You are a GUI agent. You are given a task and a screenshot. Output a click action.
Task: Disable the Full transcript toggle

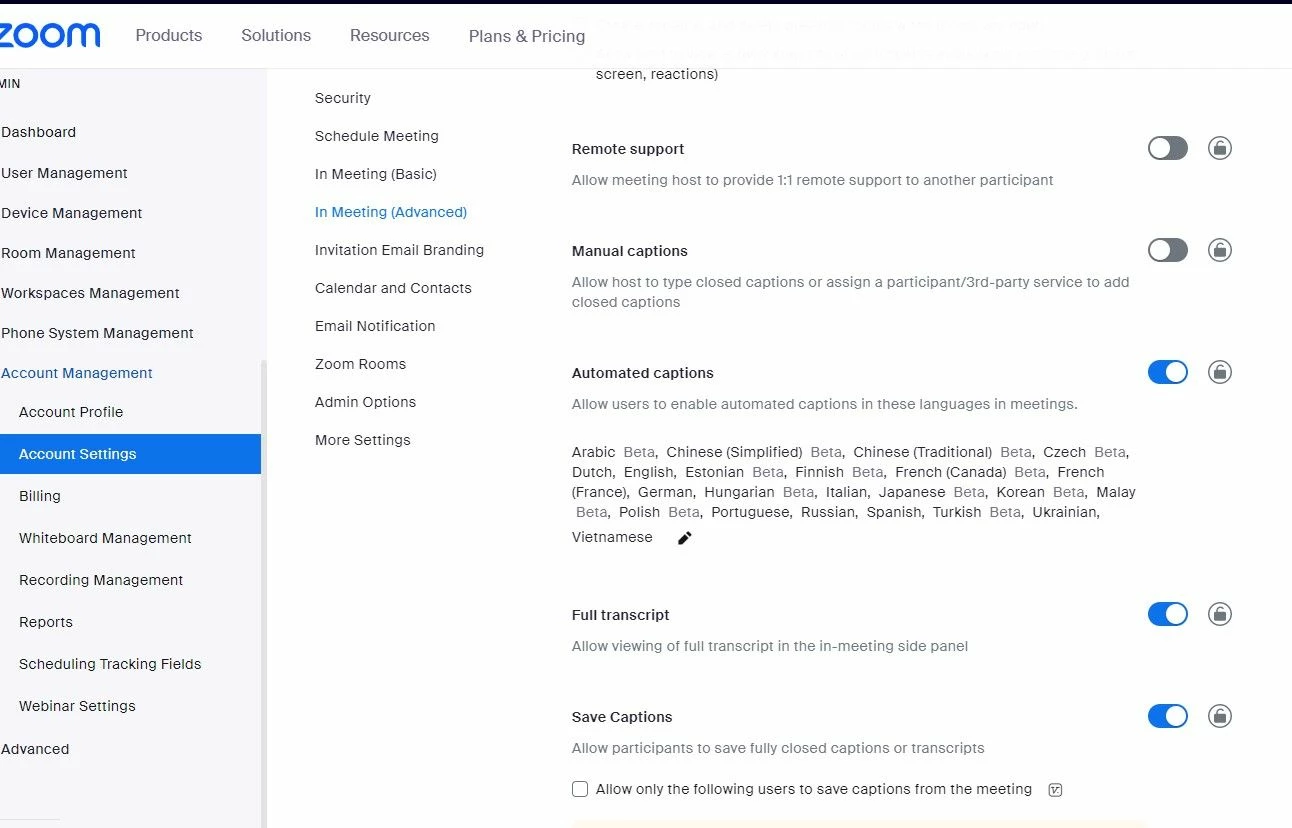[1167, 614]
